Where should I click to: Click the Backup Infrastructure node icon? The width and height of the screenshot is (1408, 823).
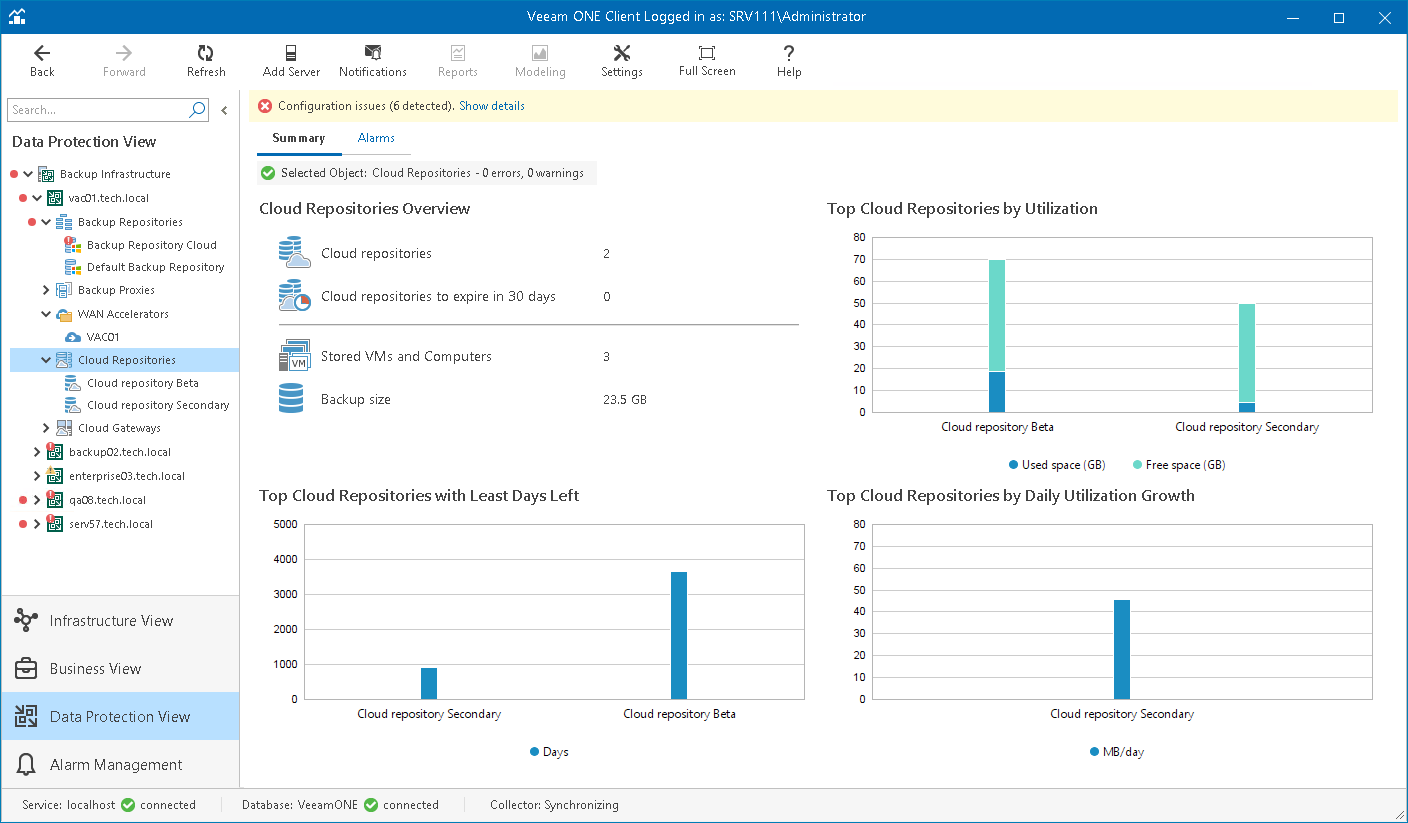click(46, 174)
